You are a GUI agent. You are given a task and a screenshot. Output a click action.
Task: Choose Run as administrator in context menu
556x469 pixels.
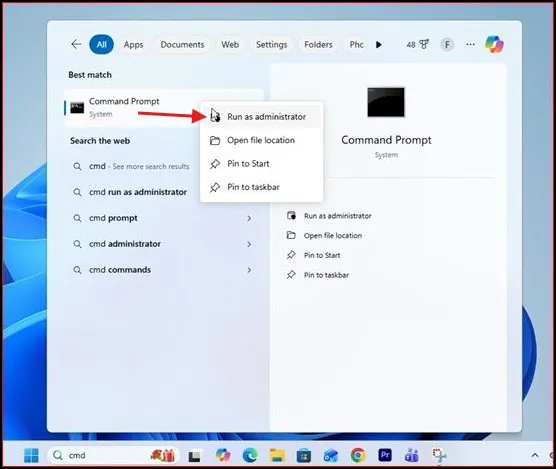tap(262, 117)
